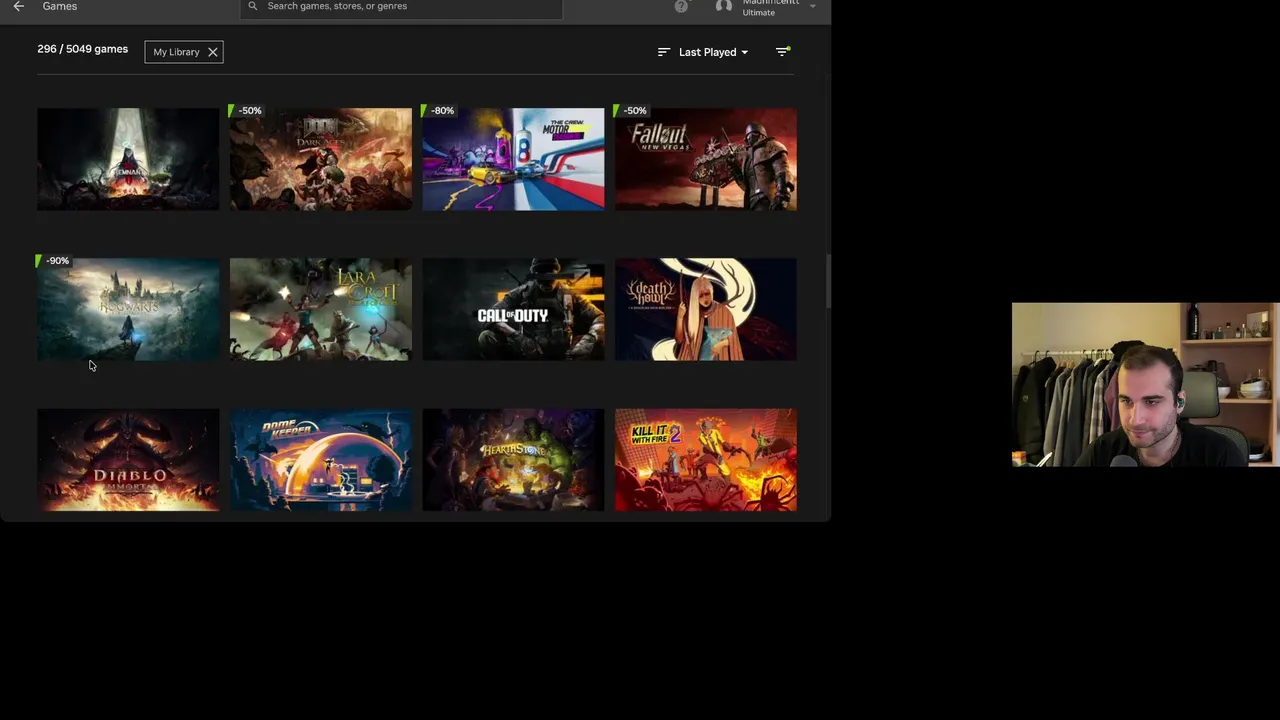Image resolution: width=1280 pixels, height=720 pixels.
Task: Open the Lara Croft game tile
Action: point(320,309)
